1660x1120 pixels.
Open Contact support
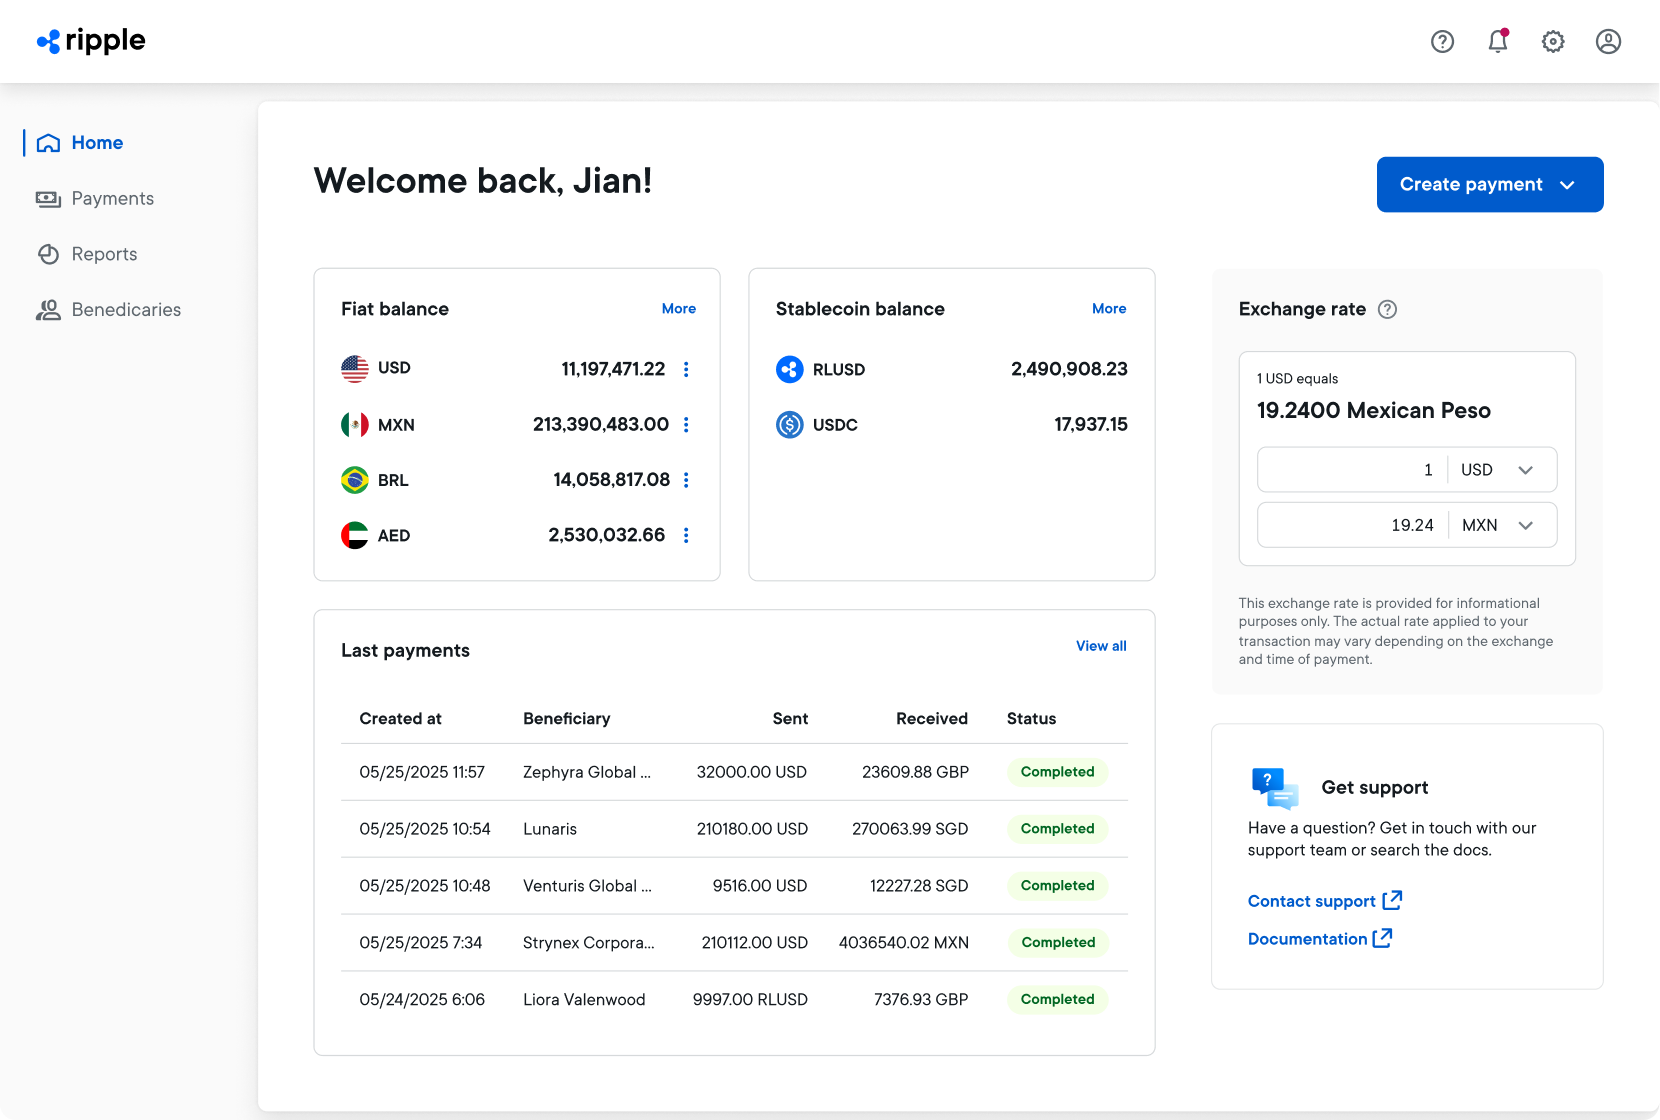(x=1312, y=901)
